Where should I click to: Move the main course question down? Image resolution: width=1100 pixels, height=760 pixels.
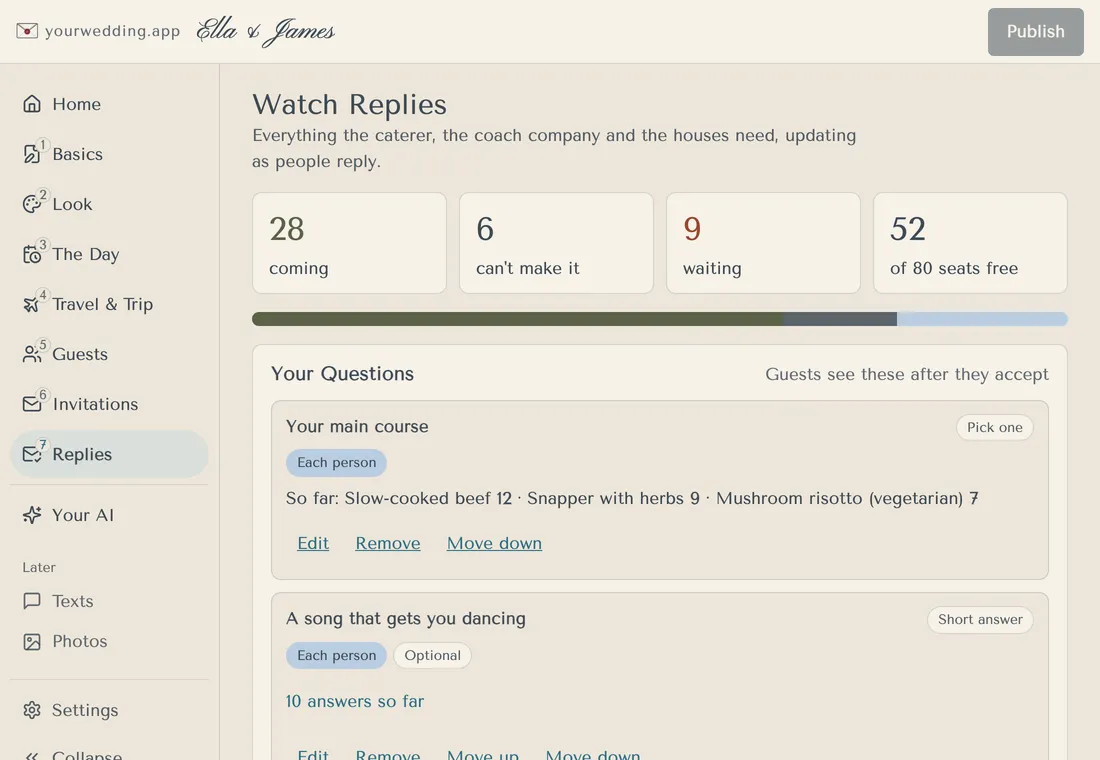pyautogui.click(x=495, y=543)
